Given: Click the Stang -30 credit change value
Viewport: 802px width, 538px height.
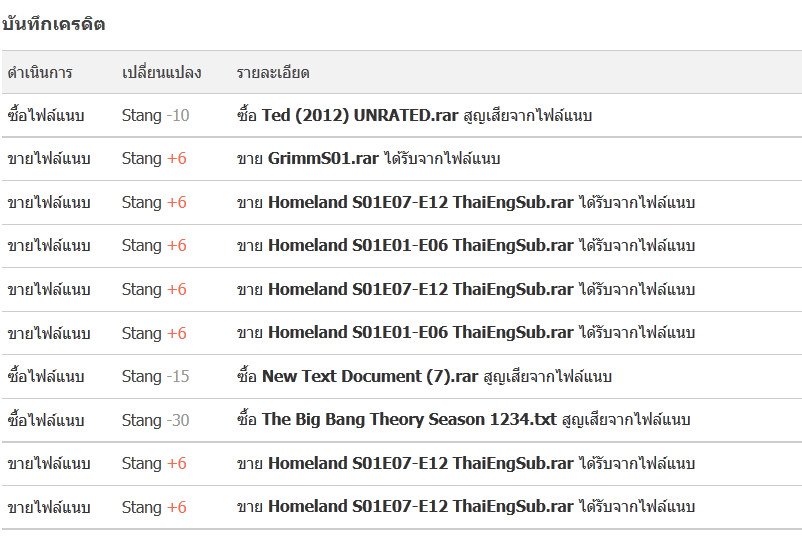Looking at the screenshot, I should coord(155,420).
